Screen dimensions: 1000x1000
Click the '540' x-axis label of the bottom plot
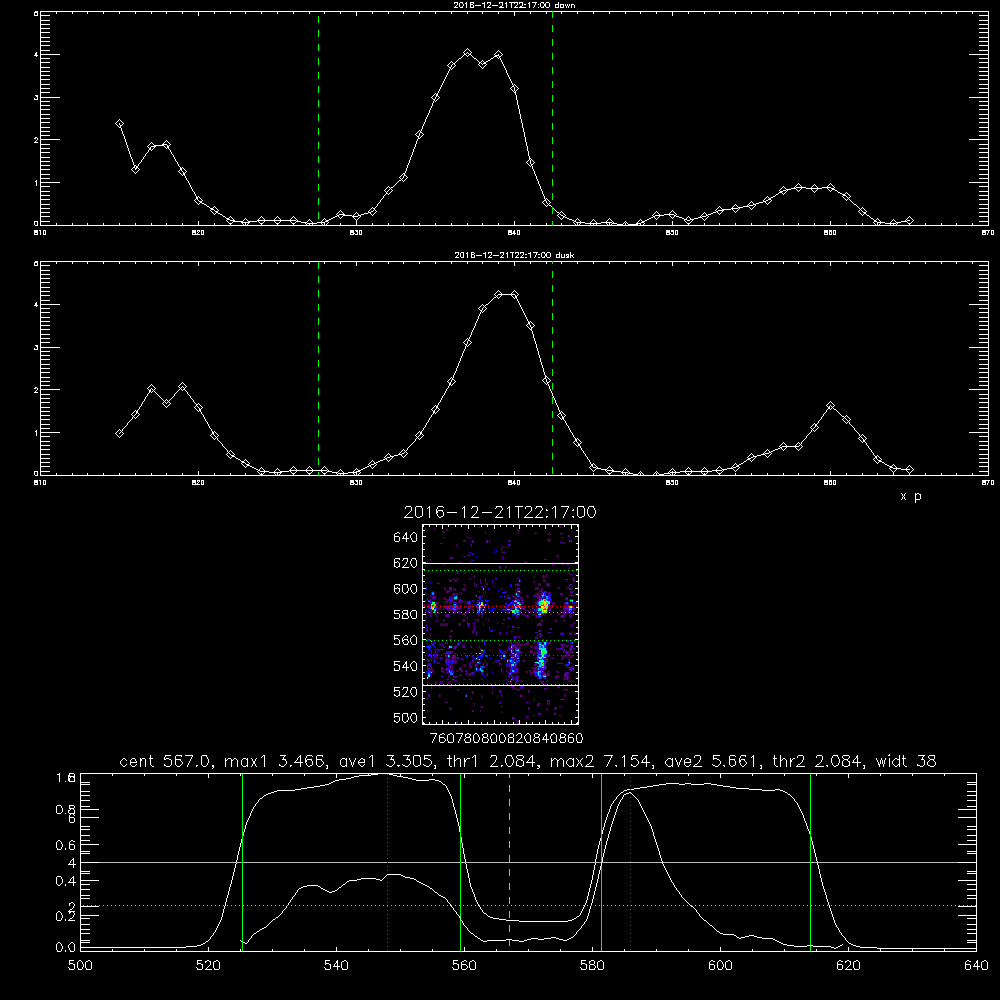click(336, 966)
